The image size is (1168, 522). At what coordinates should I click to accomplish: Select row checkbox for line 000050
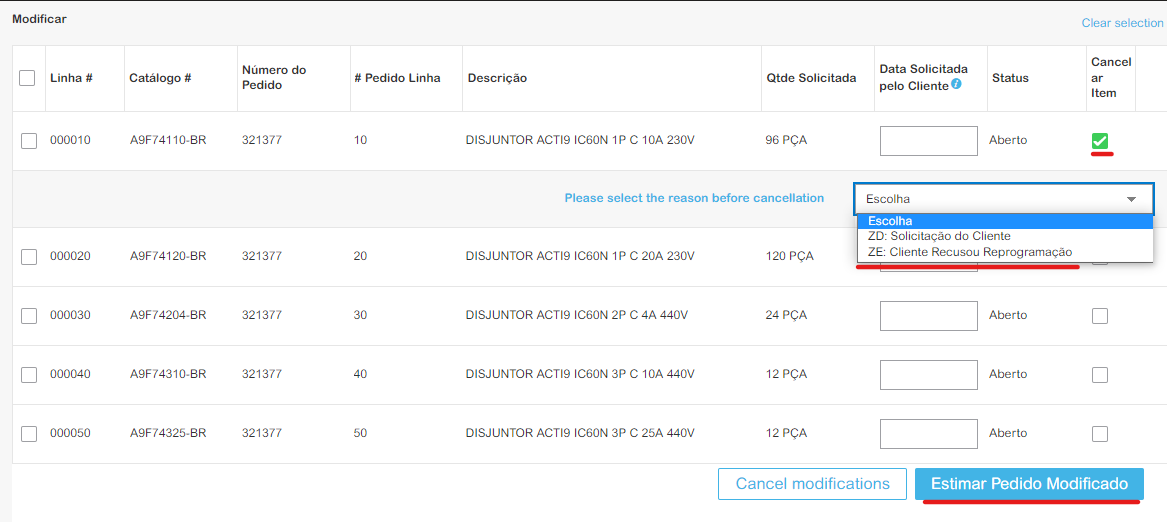click(x=29, y=433)
